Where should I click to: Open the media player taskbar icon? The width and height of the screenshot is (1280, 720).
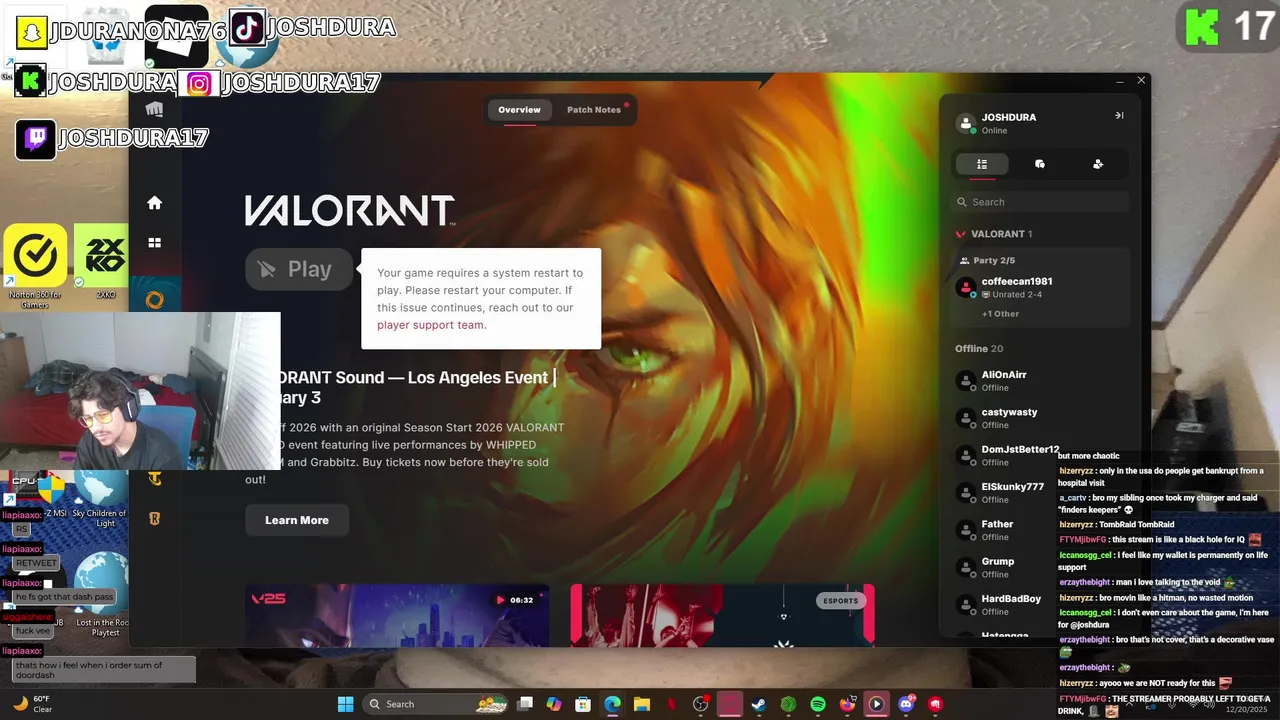876,704
